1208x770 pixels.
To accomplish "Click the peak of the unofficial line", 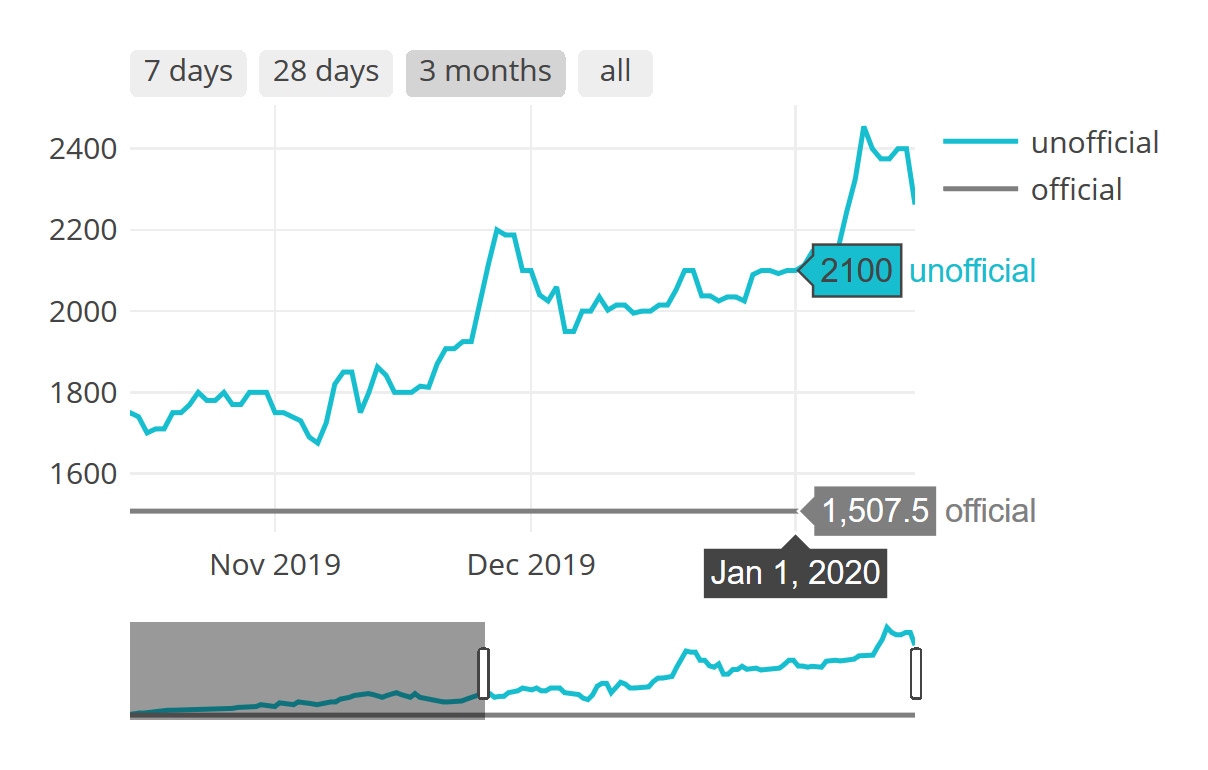I will tap(866, 128).
